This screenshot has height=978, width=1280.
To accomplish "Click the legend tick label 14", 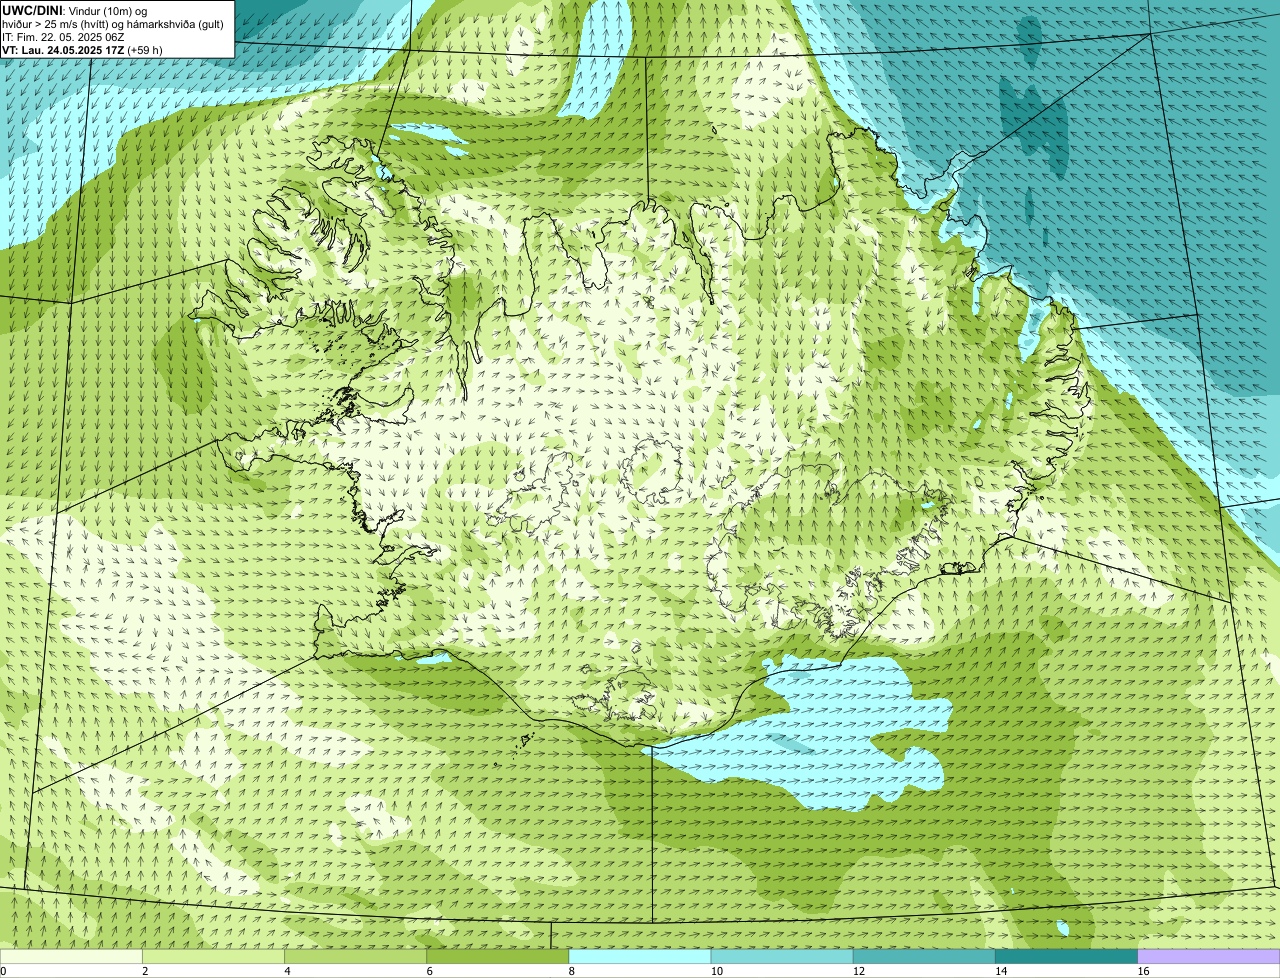I will pos(1000,971).
